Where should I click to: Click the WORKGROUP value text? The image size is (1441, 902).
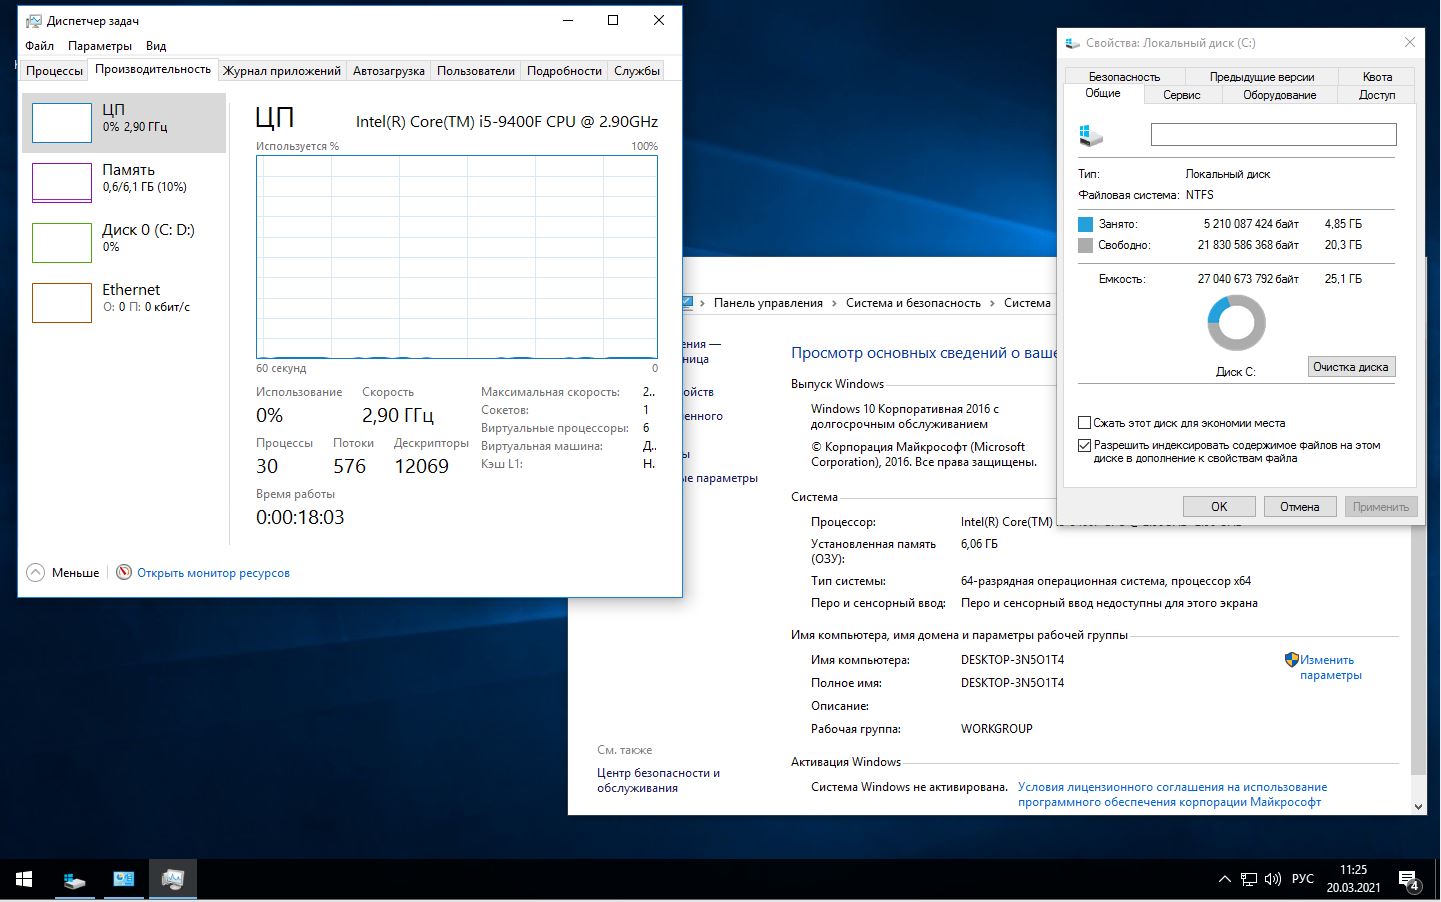pyautogui.click(x=996, y=729)
